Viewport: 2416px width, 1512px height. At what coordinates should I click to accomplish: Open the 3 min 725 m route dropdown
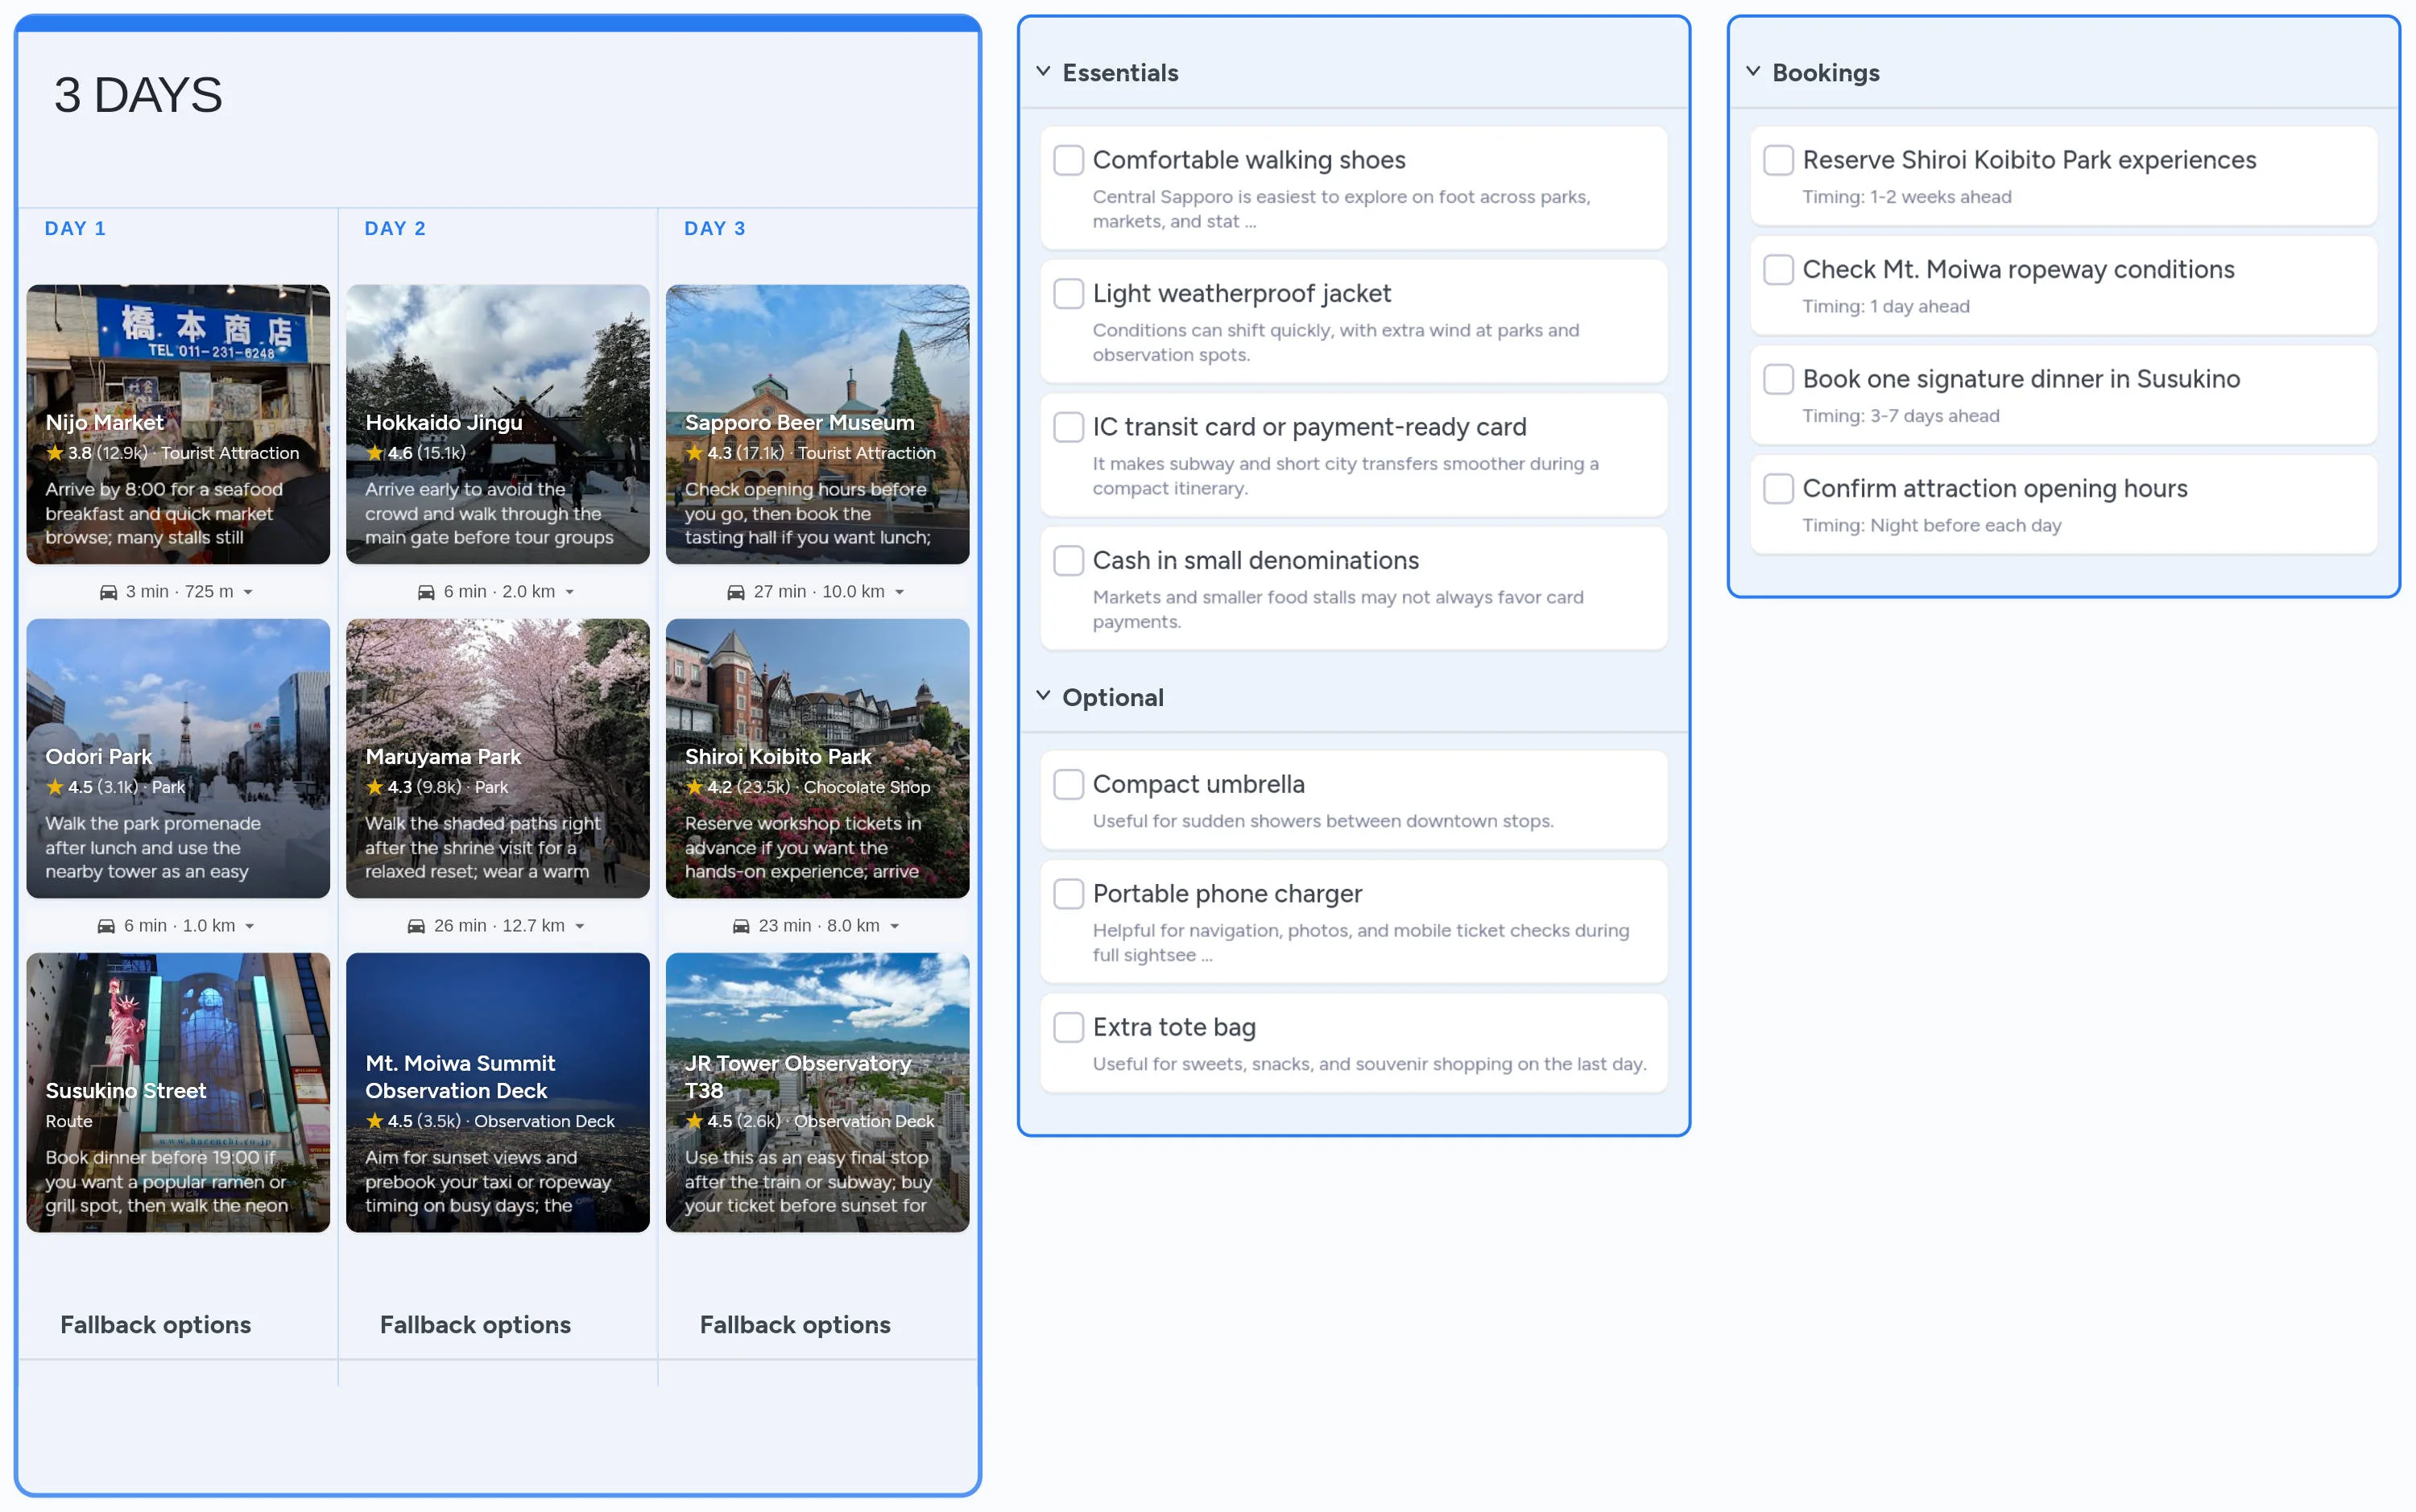pyautogui.click(x=248, y=592)
